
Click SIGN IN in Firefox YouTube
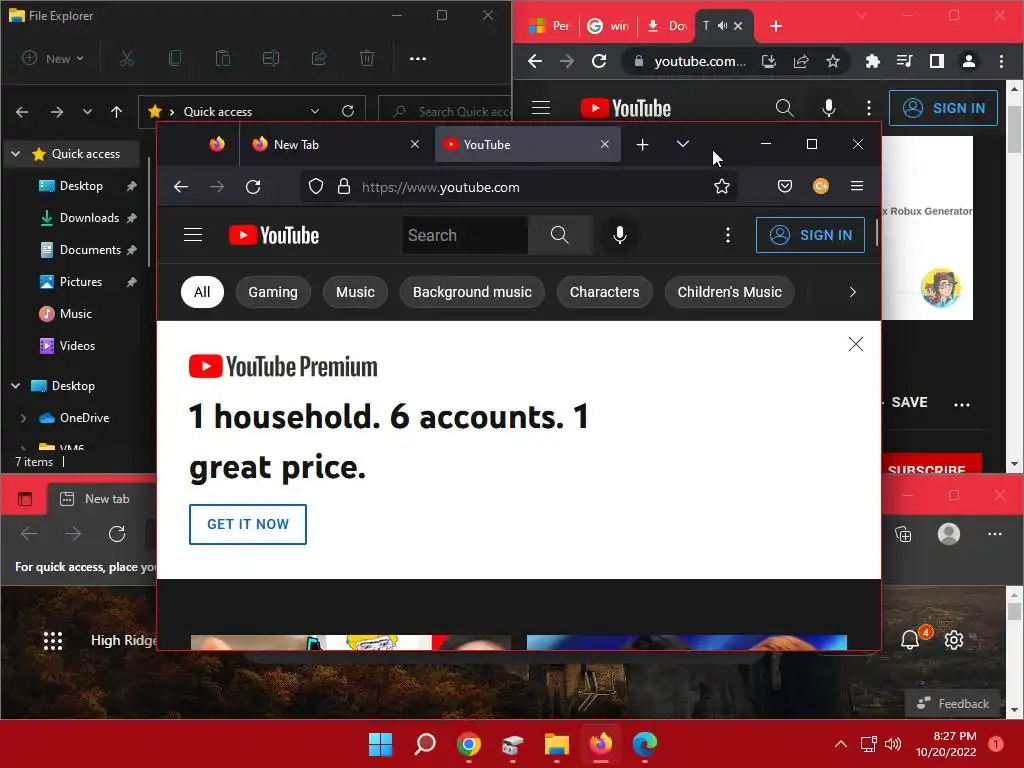coord(810,235)
